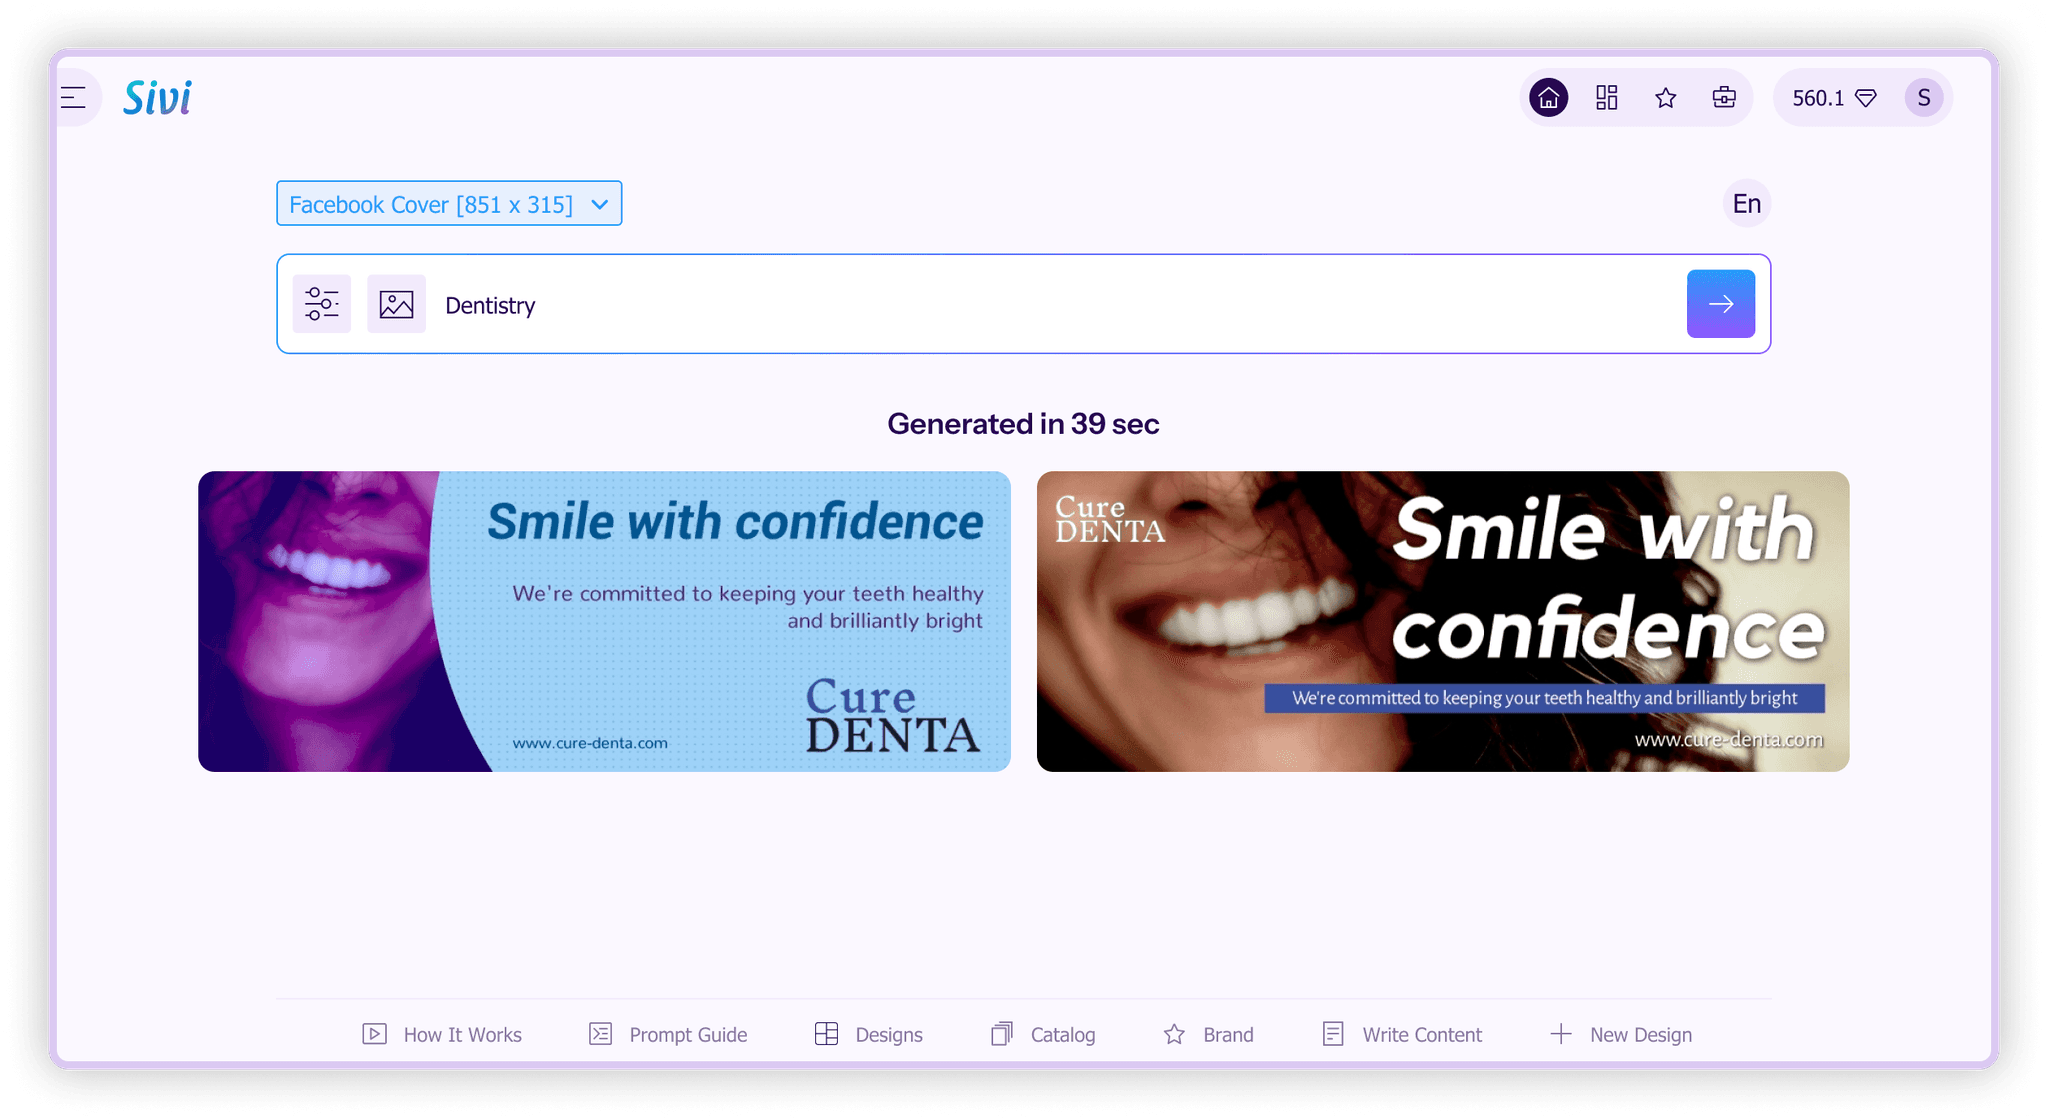Click the S user avatar circle
The width and height of the screenshot is (2048, 1118).
click(x=1923, y=97)
